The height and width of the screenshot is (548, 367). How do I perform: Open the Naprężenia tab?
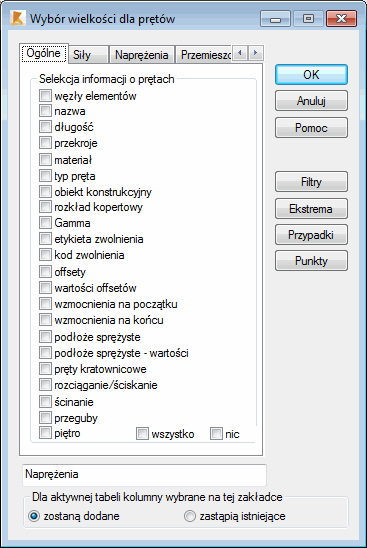(x=142, y=55)
